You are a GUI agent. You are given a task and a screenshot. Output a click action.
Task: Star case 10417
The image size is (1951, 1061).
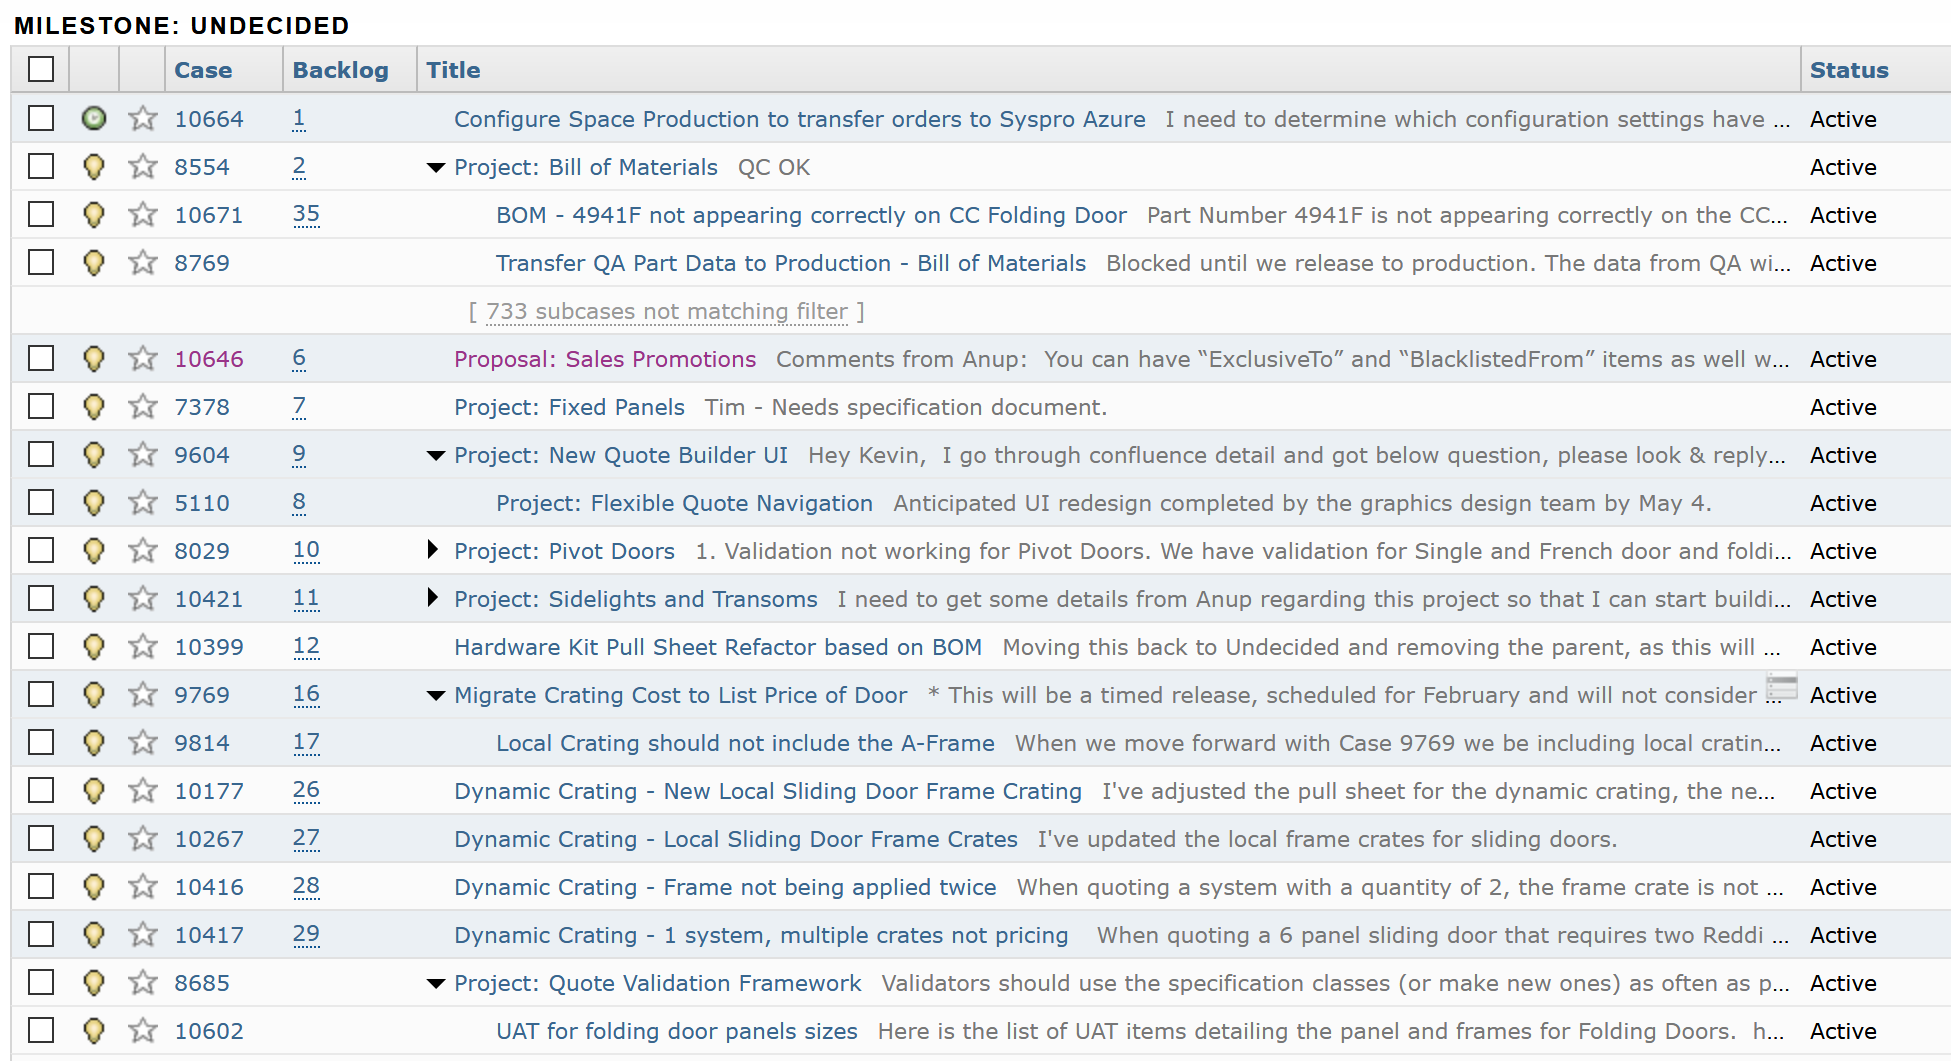(143, 935)
